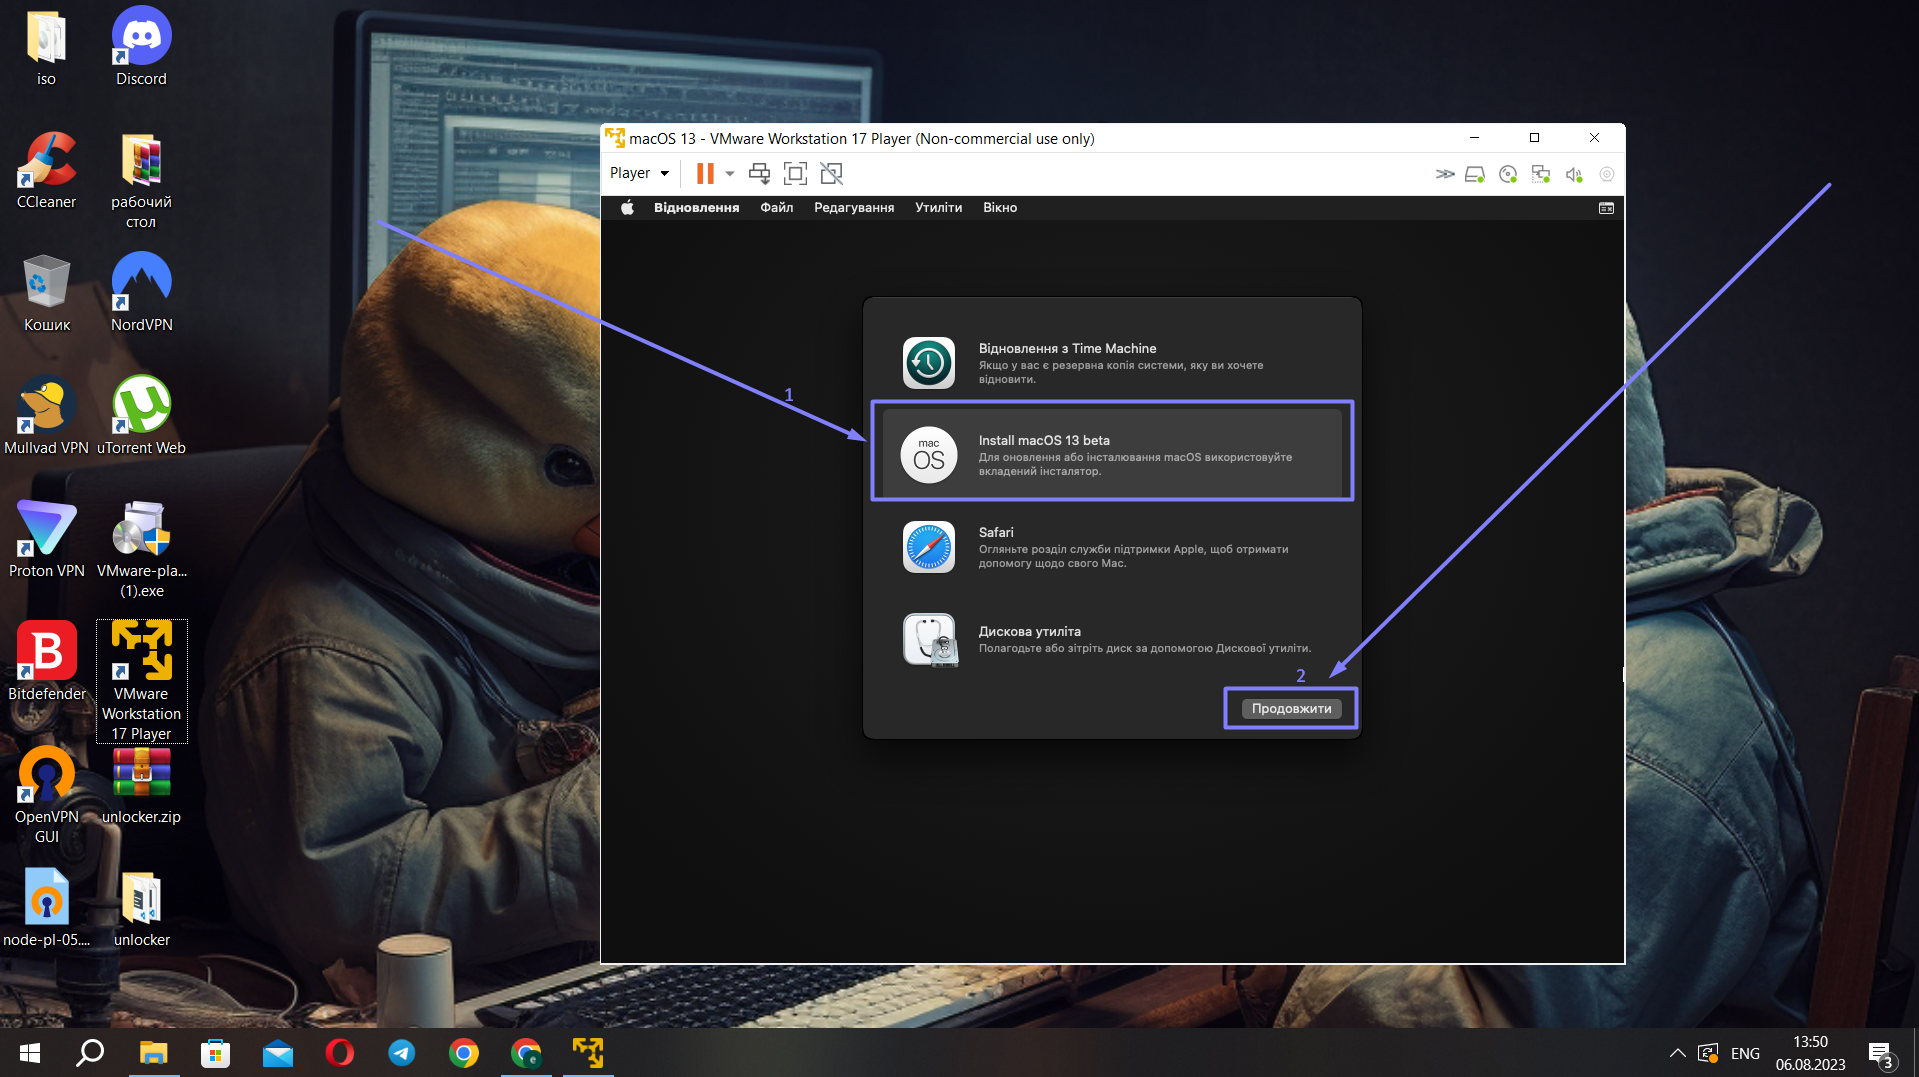1919x1077 pixels.
Task: Open the notification center icon
Action: pos(1881,1054)
